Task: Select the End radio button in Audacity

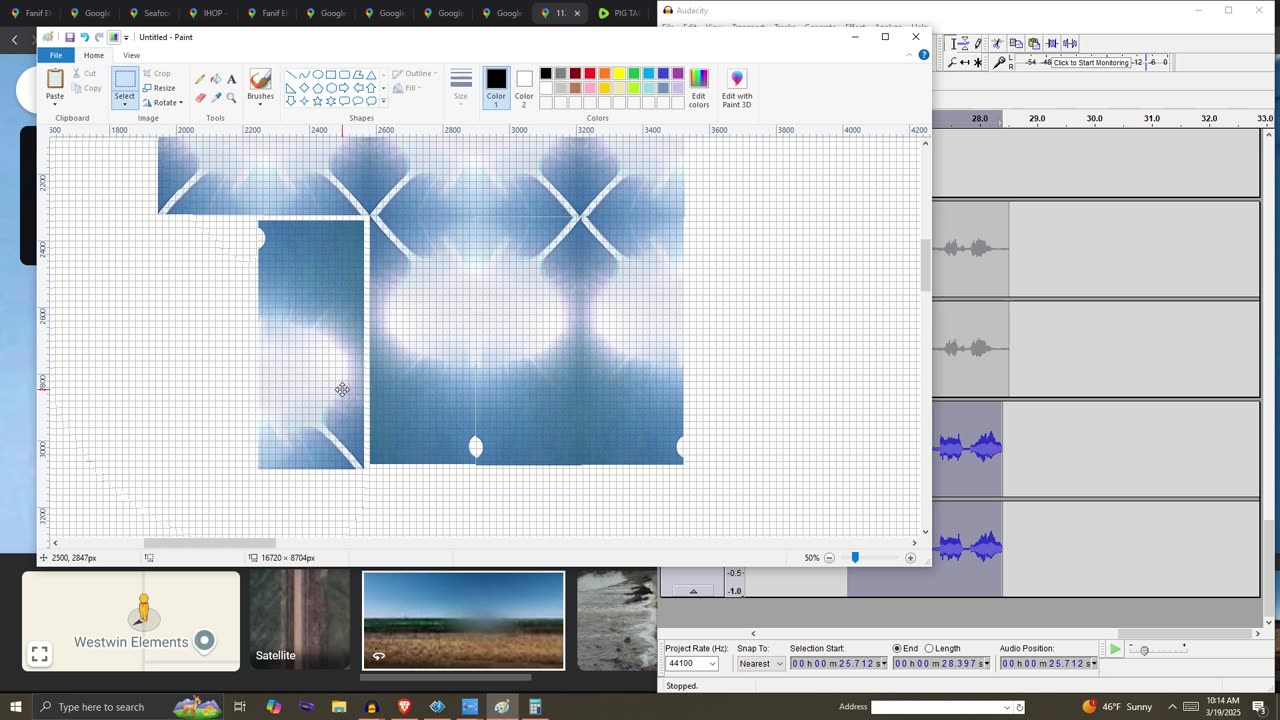Action: (898, 649)
